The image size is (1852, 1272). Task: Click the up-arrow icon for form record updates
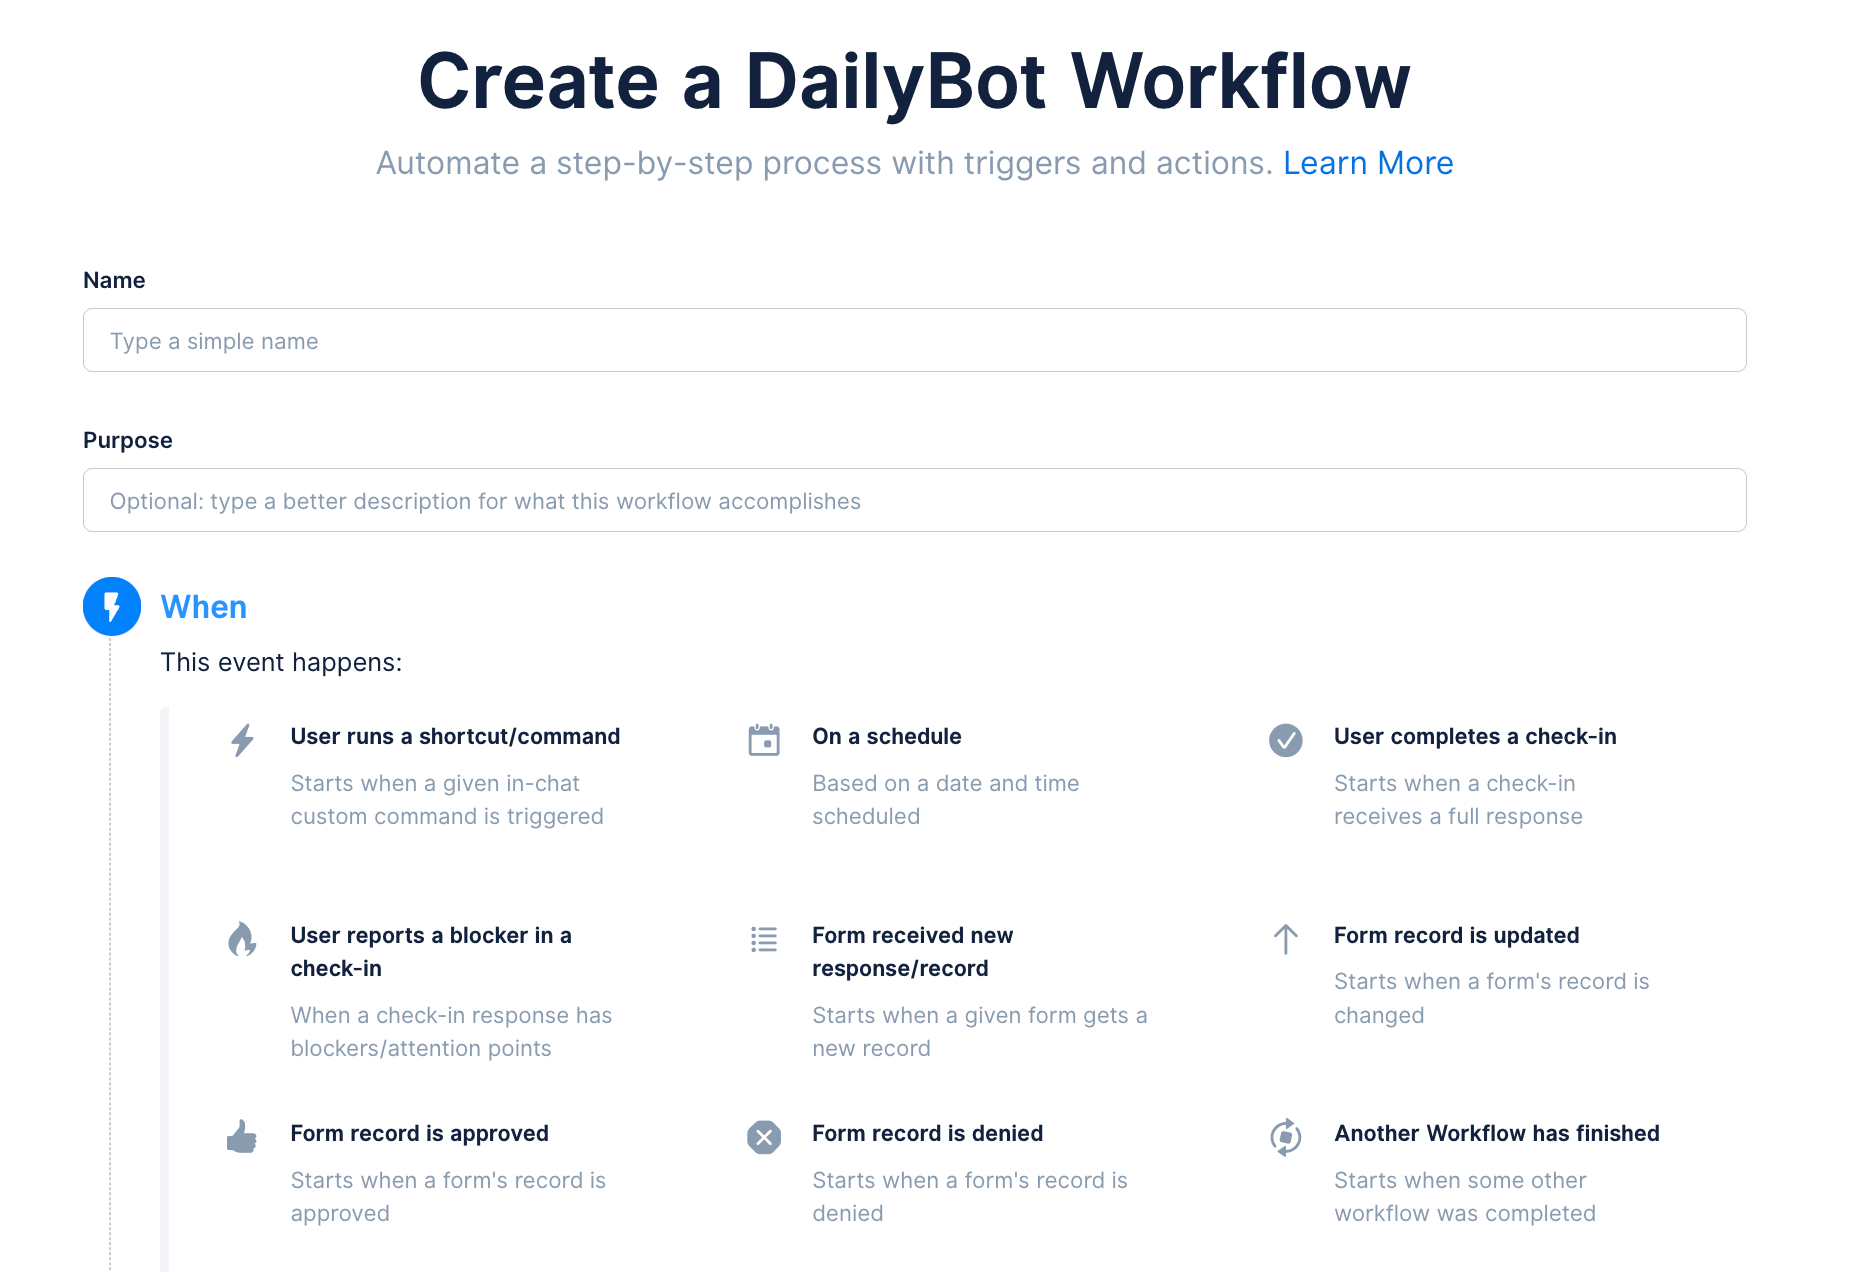(1286, 940)
